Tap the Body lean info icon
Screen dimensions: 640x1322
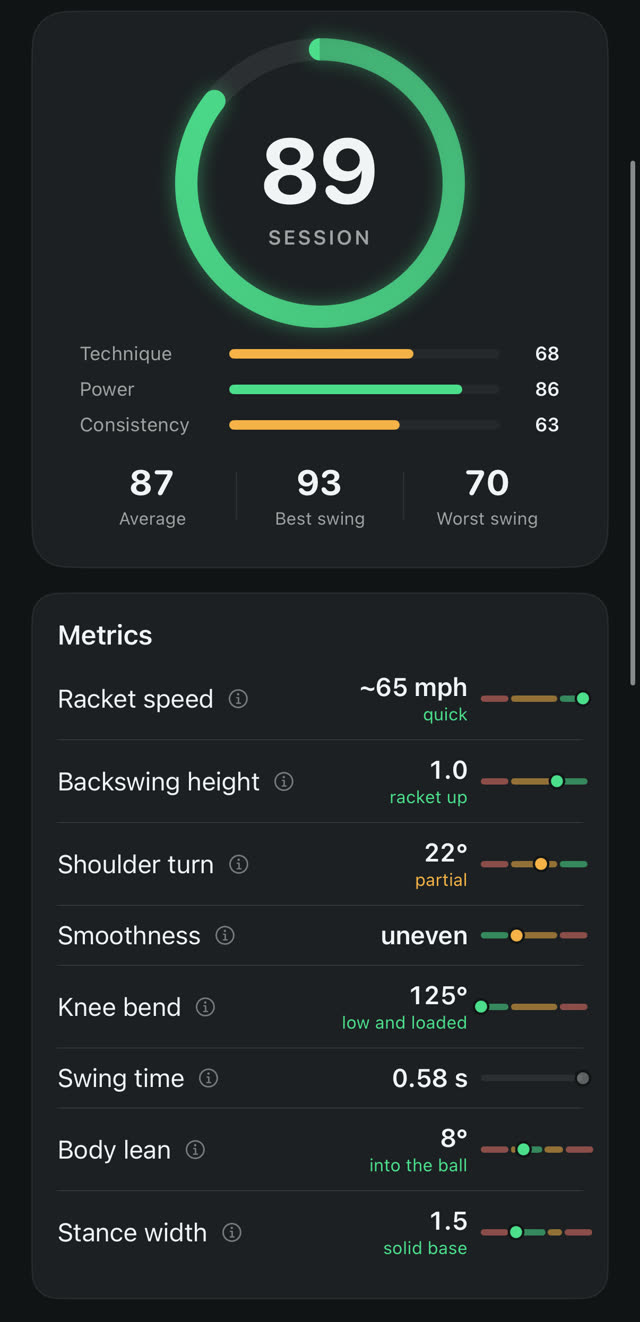[196, 1150]
